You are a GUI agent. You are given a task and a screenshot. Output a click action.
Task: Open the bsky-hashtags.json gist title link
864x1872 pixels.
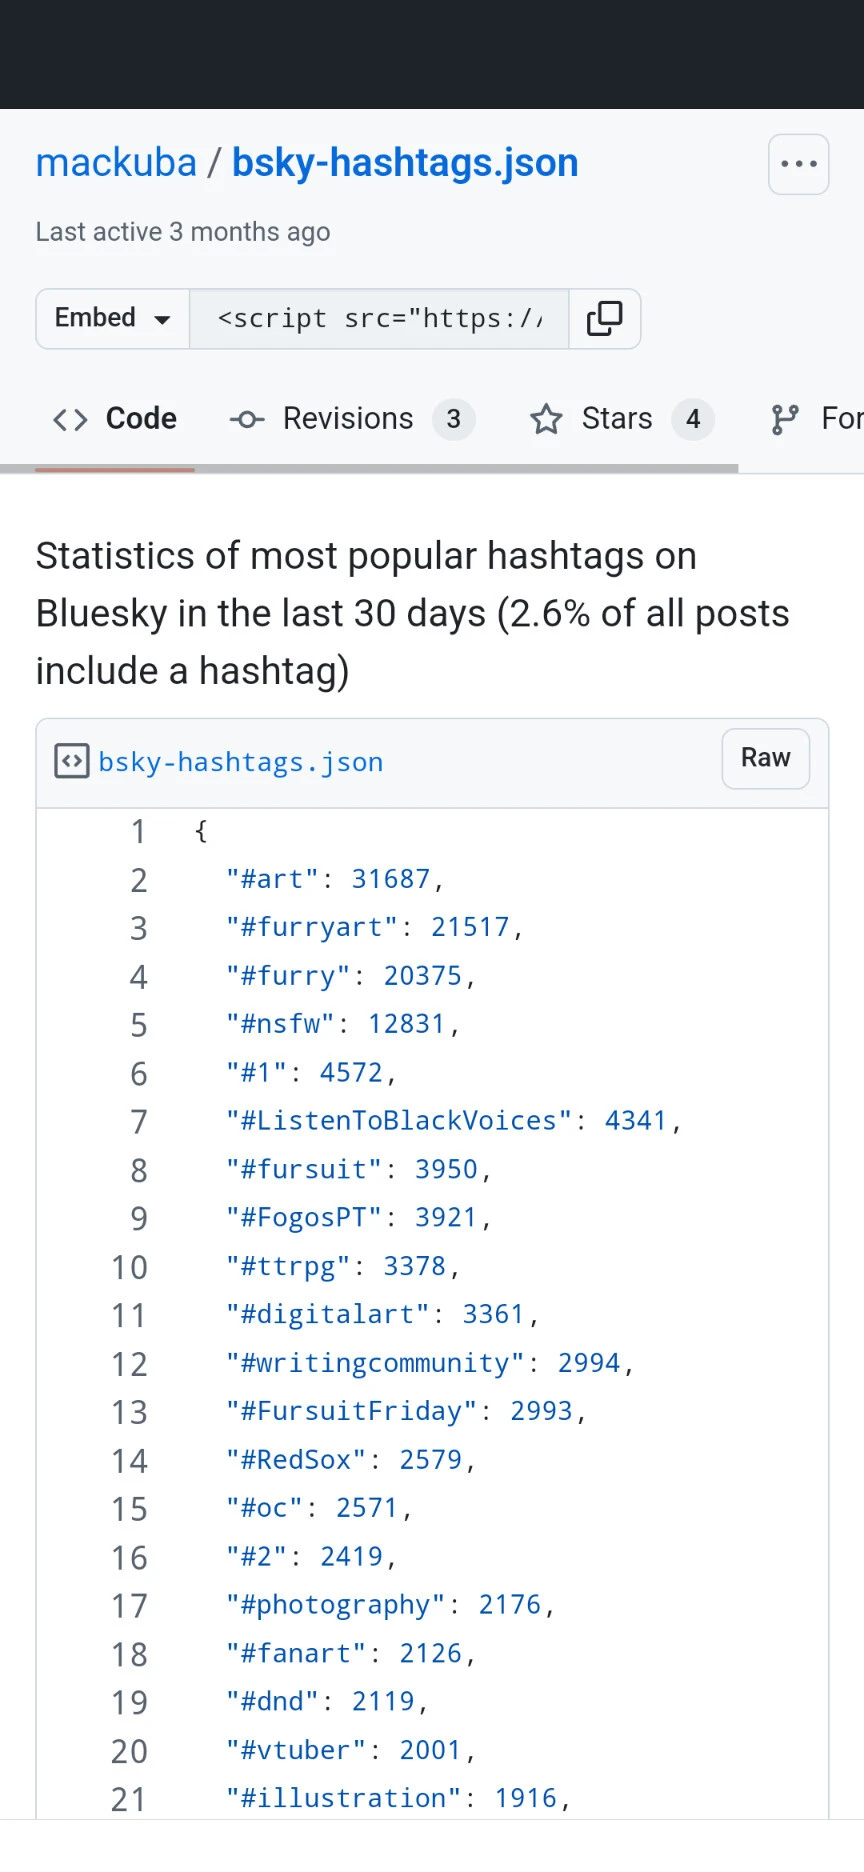coord(405,163)
